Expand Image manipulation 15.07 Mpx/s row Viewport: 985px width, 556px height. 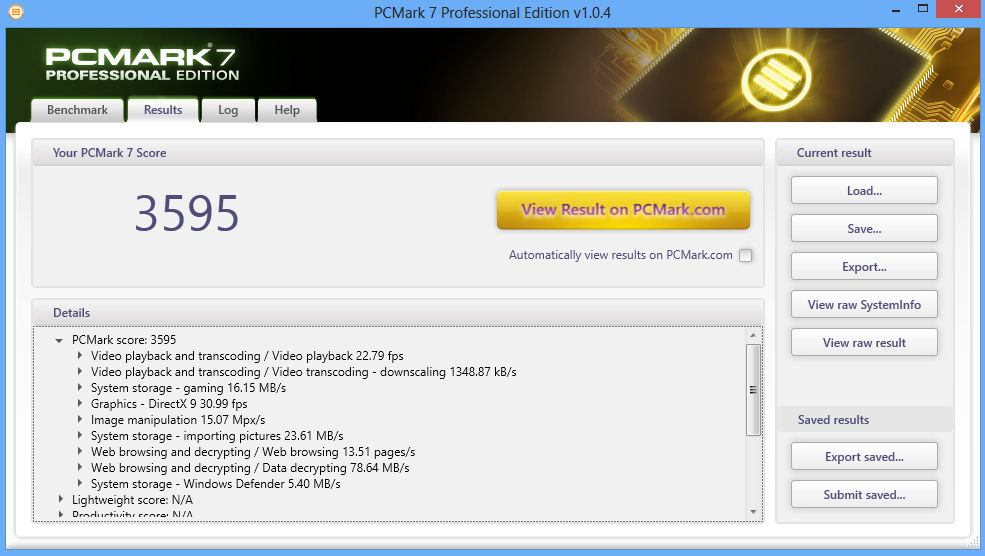tap(80, 420)
